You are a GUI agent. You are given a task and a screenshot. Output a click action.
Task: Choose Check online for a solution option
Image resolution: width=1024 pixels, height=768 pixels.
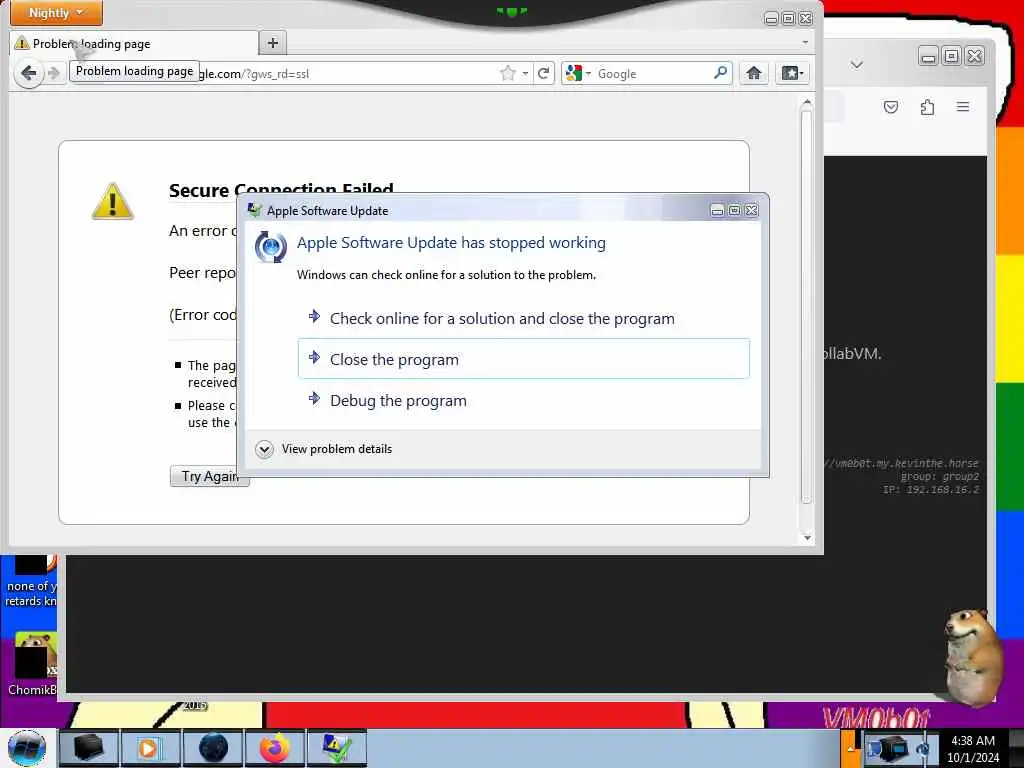click(524, 318)
